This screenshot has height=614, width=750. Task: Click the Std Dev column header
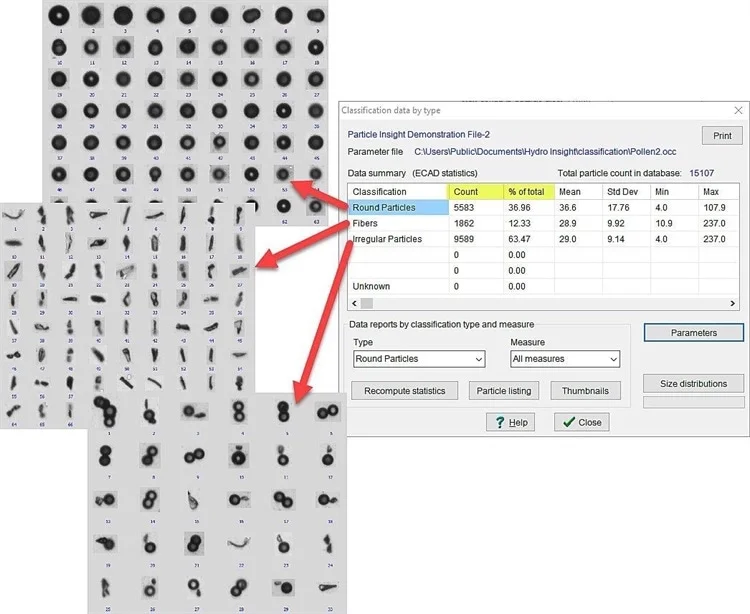[x=623, y=191]
